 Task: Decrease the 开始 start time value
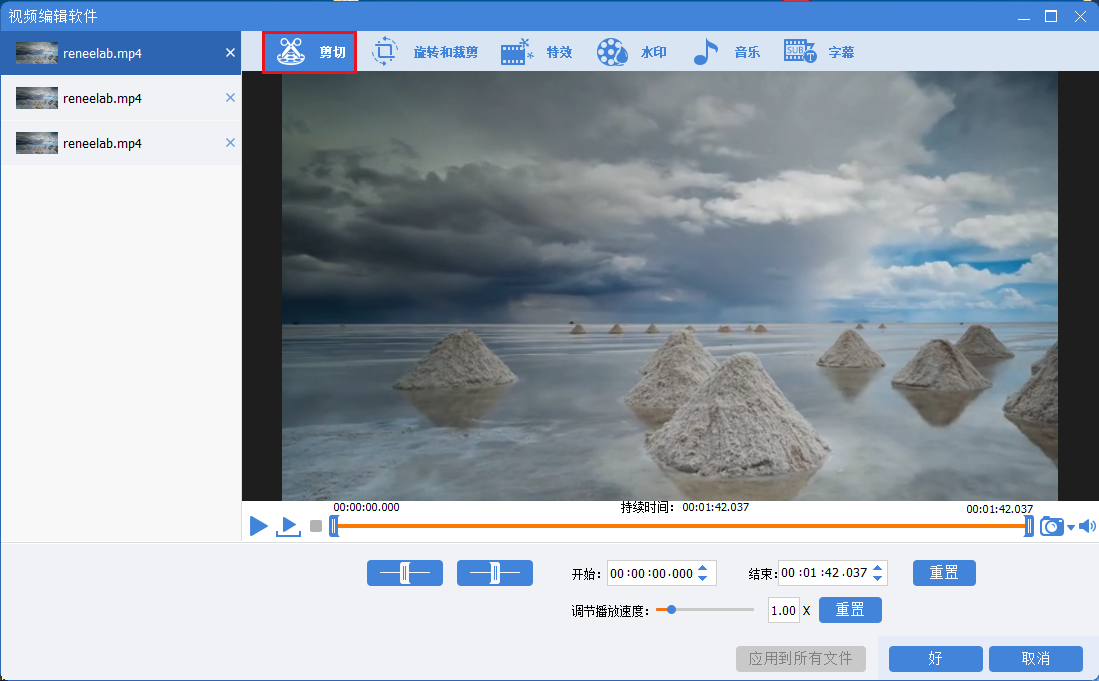703,579
